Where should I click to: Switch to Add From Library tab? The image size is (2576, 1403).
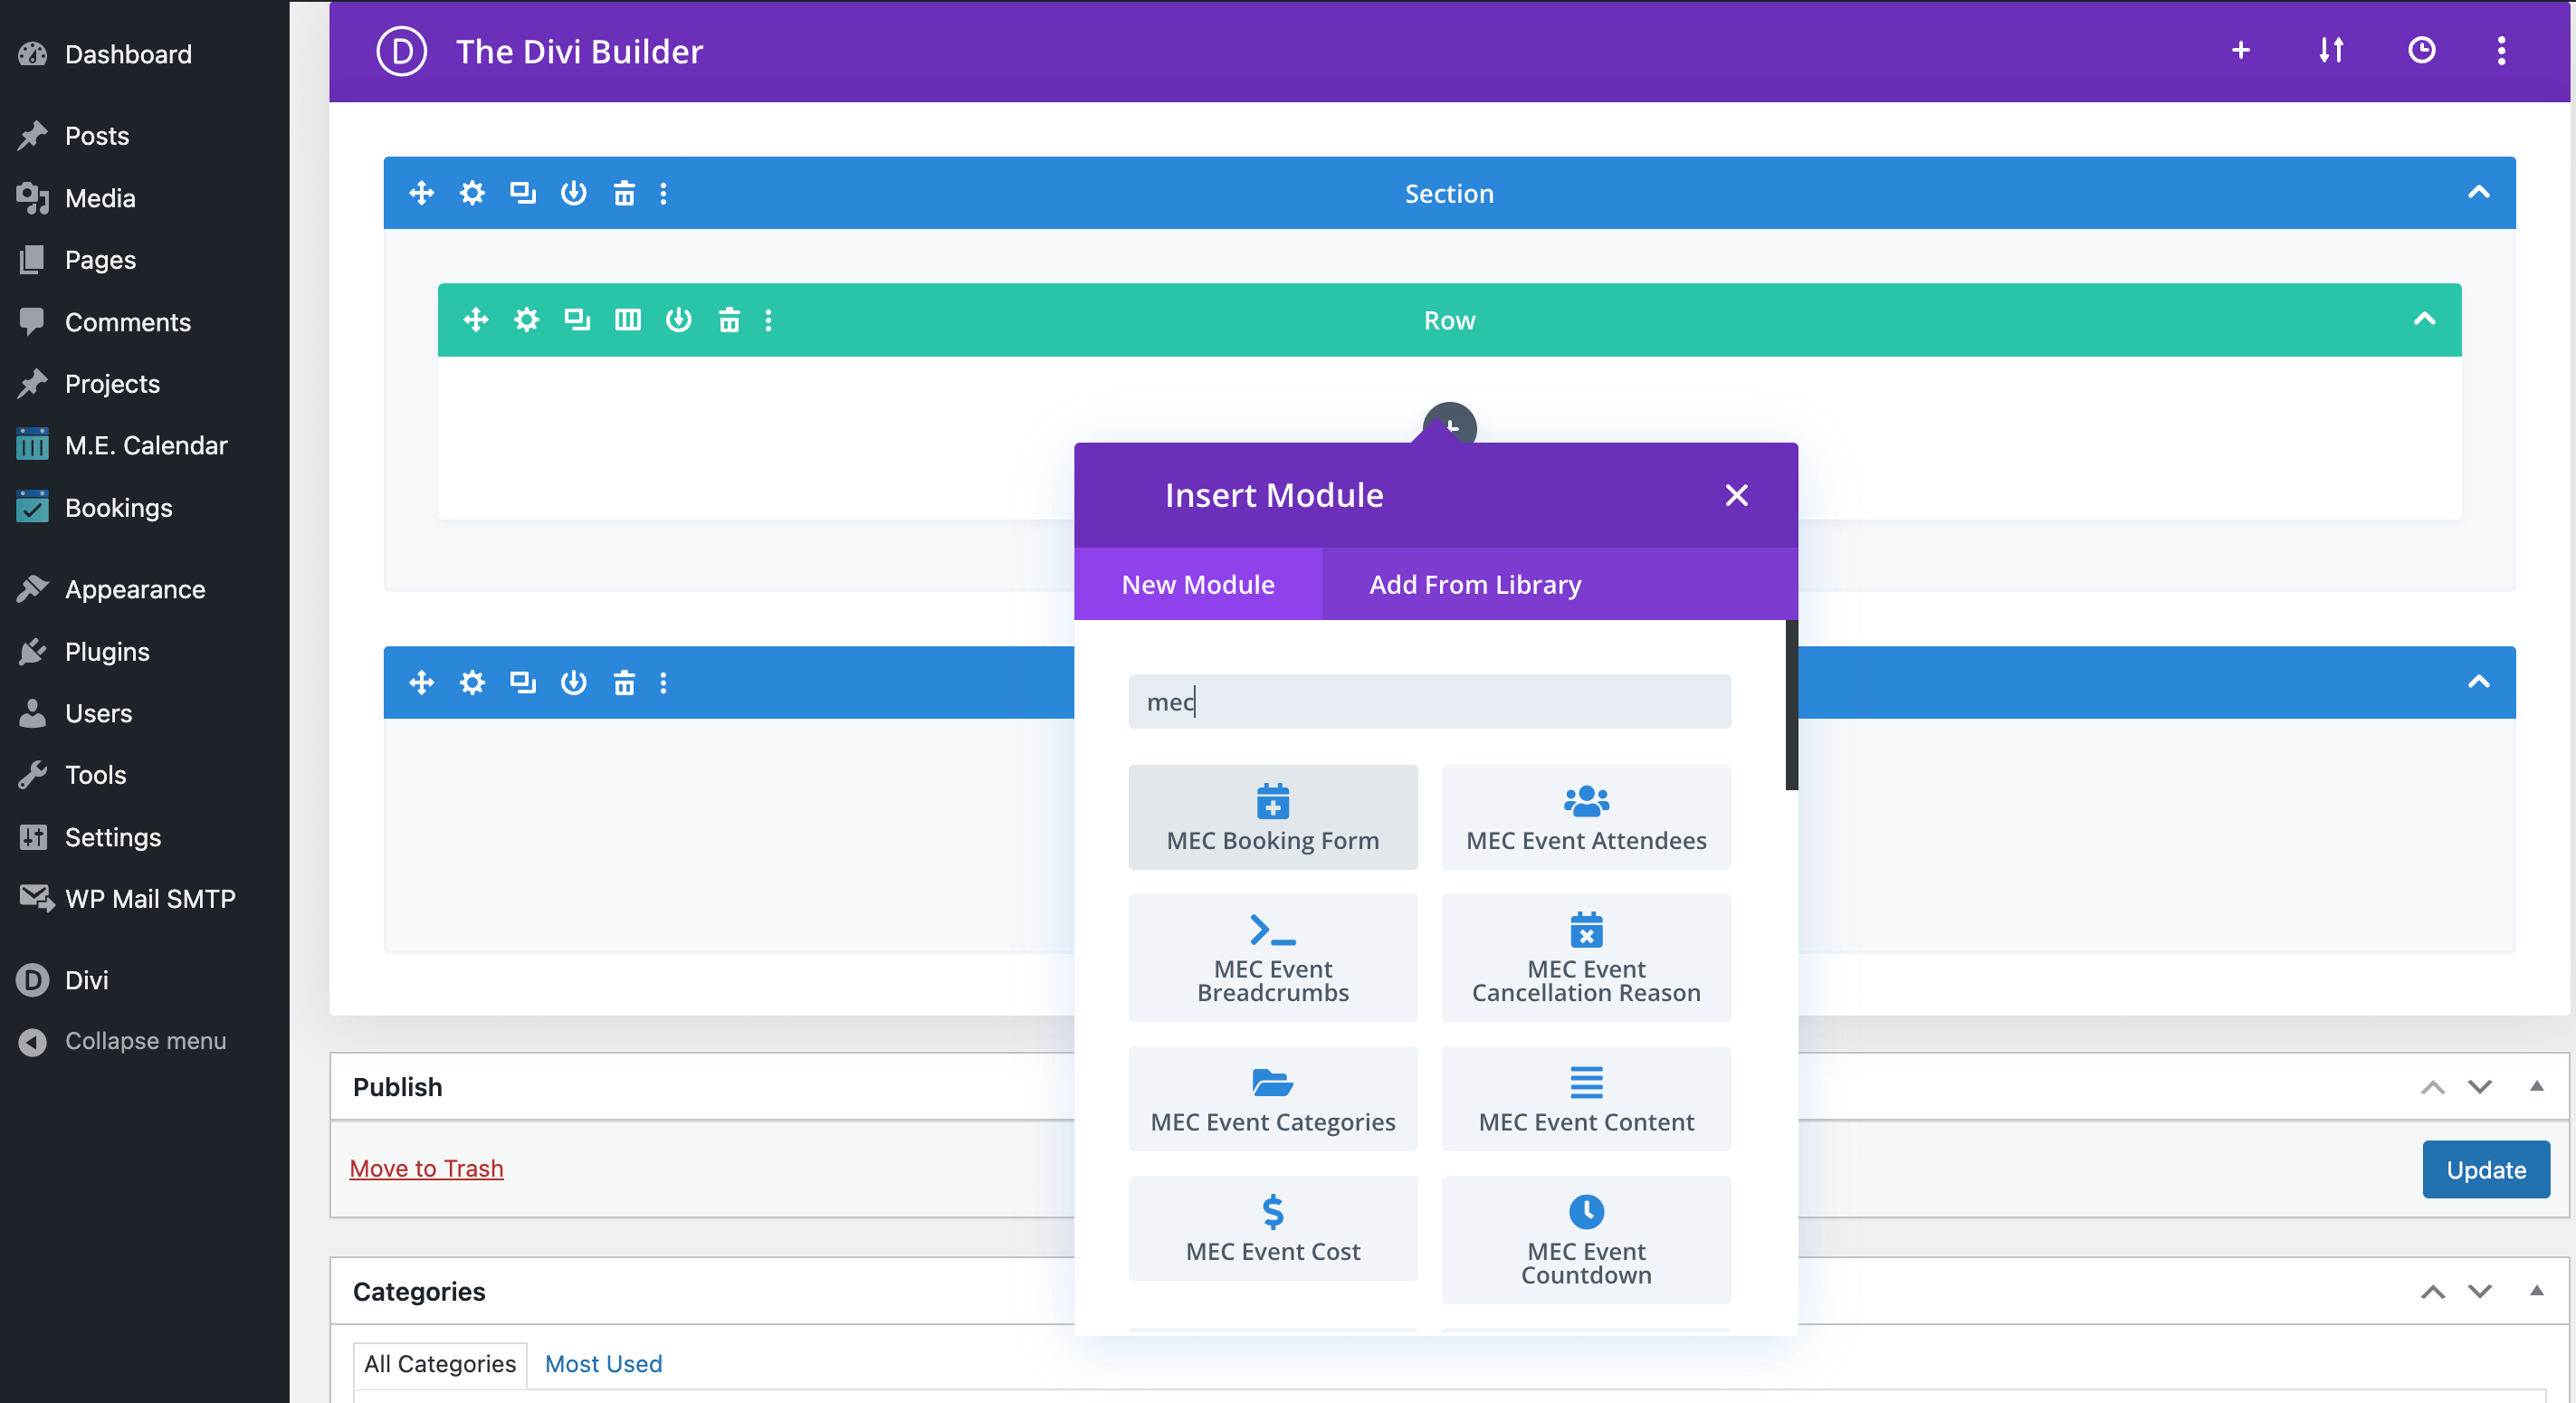coord(1474,584)
